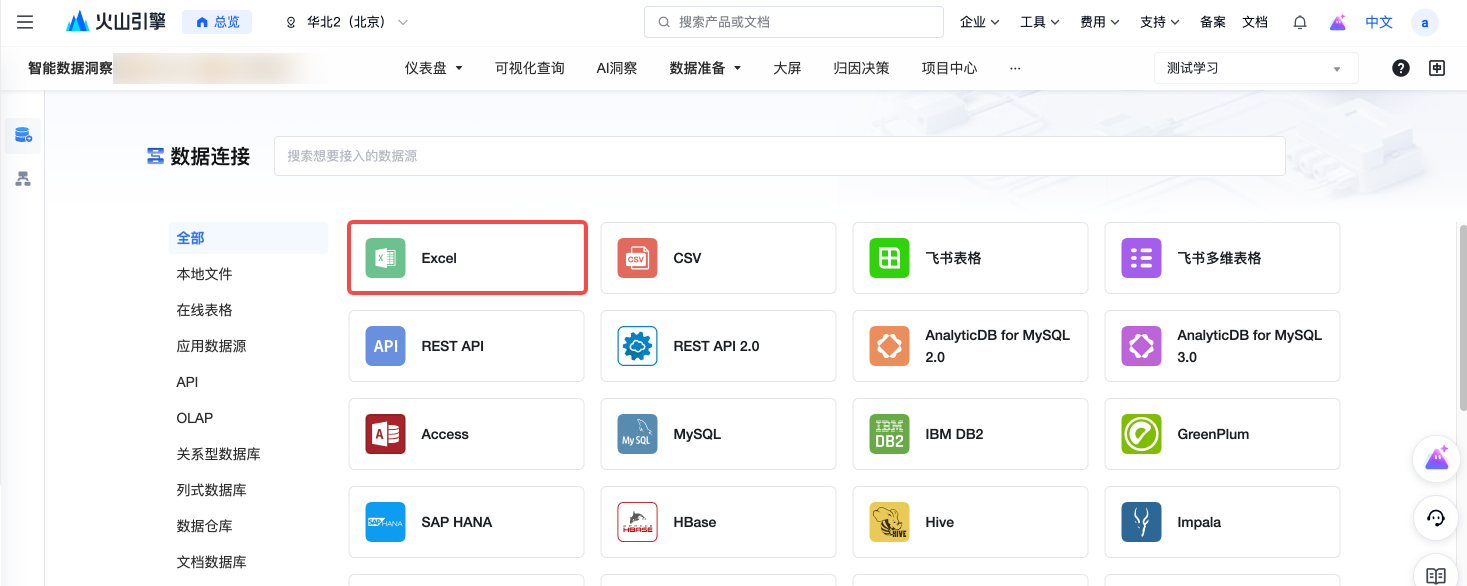Click the 搜索想要接入的数据源 search field
The height and width of the screenshot is (586, 1467).
click(779, 156)
